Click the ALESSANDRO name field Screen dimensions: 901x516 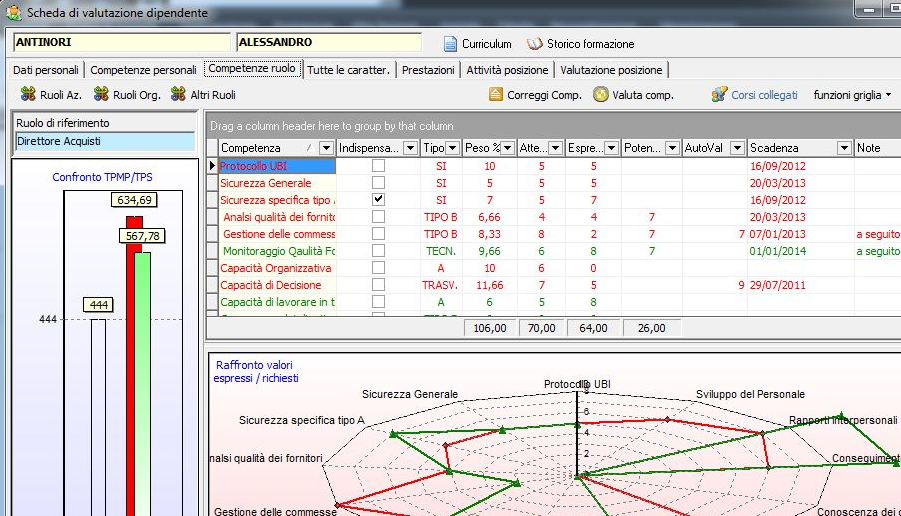point(329,42)
